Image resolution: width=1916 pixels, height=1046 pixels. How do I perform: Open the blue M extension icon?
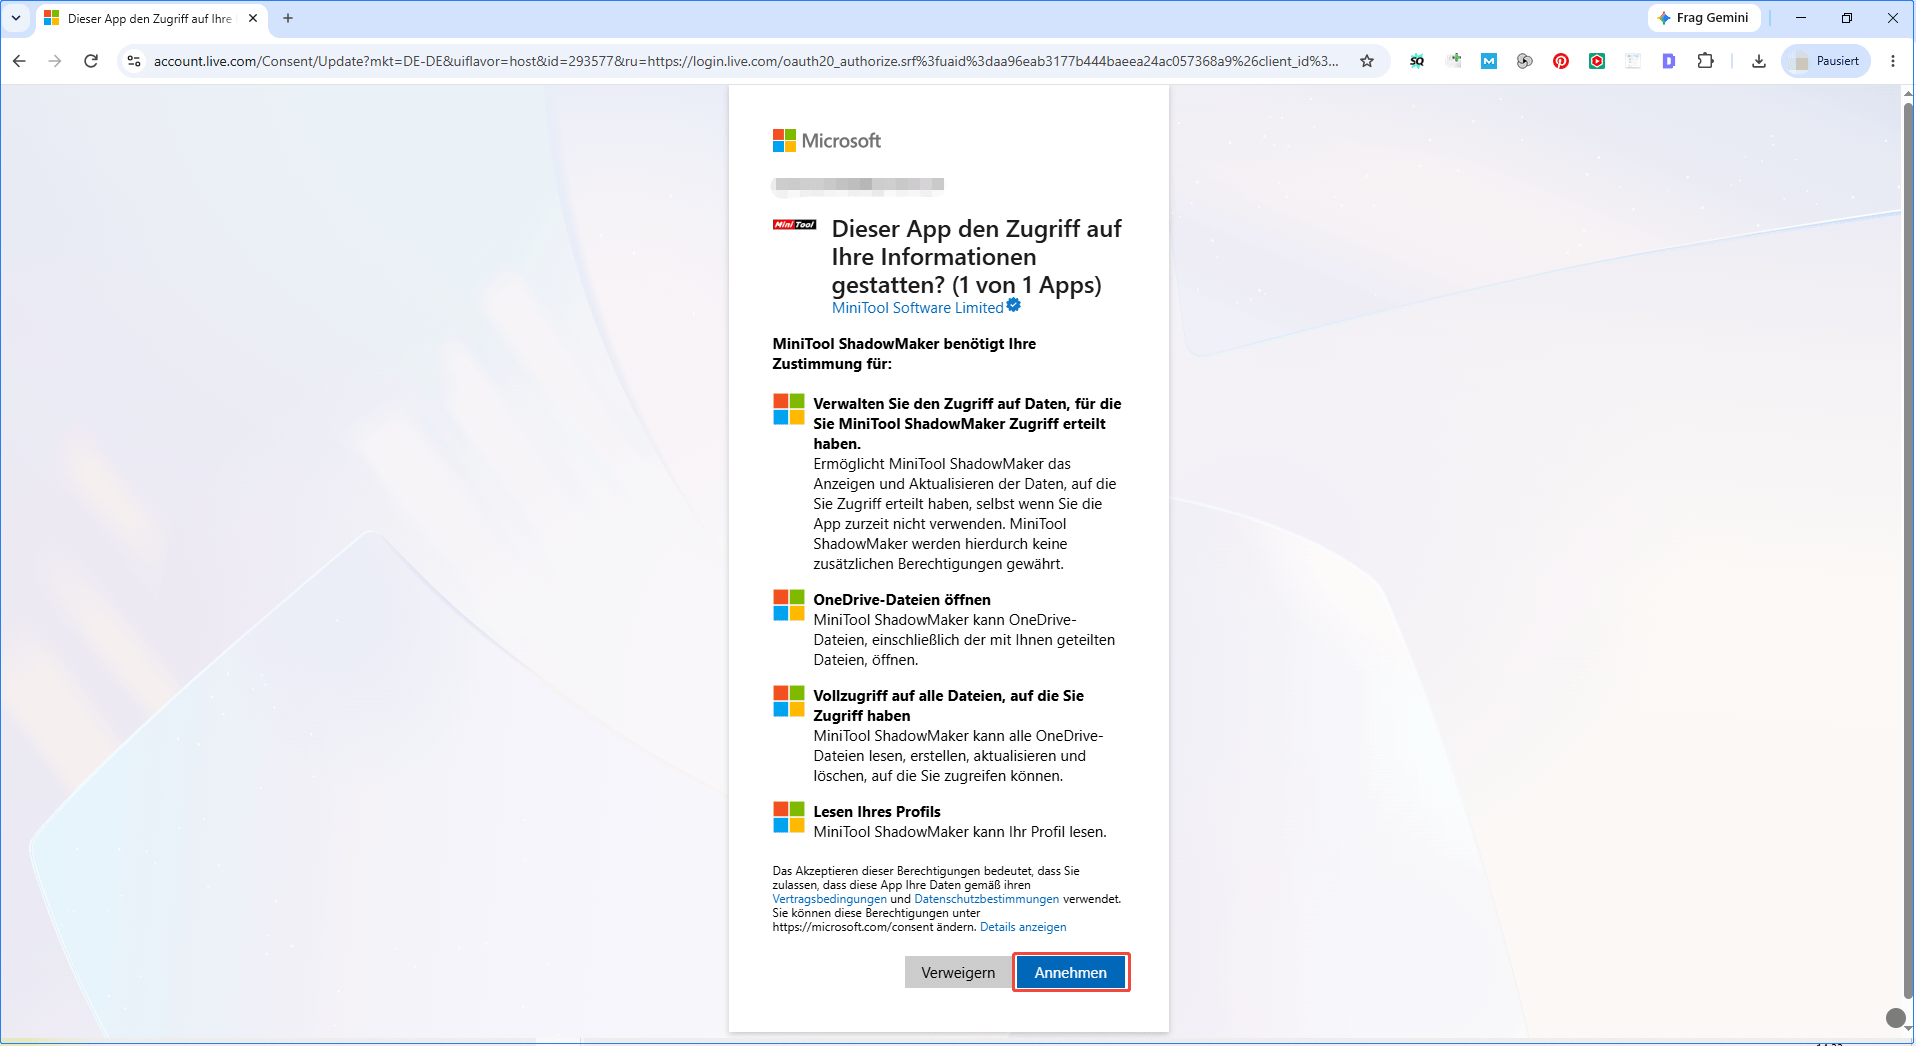[1489, 61]
